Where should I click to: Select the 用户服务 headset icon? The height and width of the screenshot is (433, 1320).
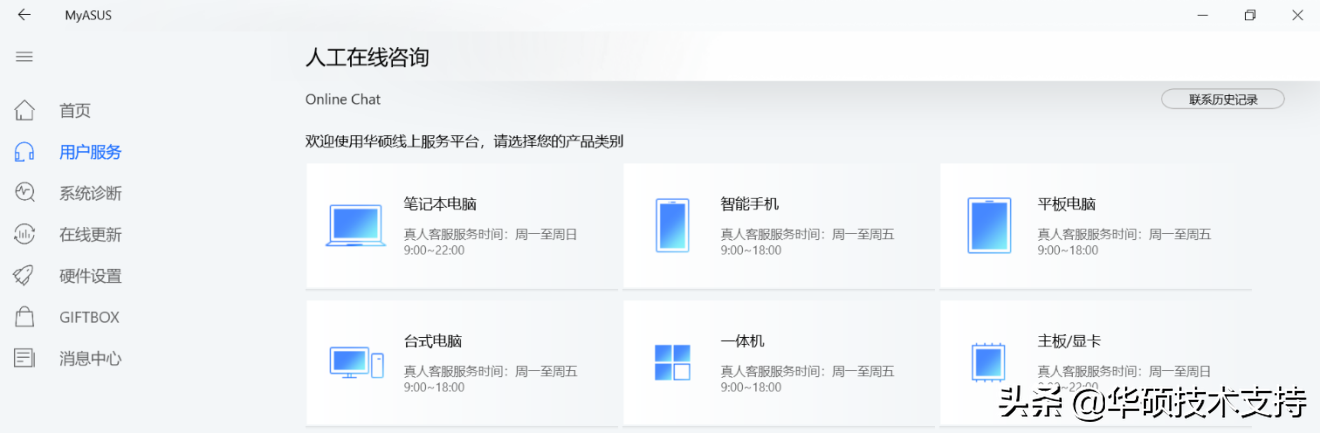coord(25,152)
